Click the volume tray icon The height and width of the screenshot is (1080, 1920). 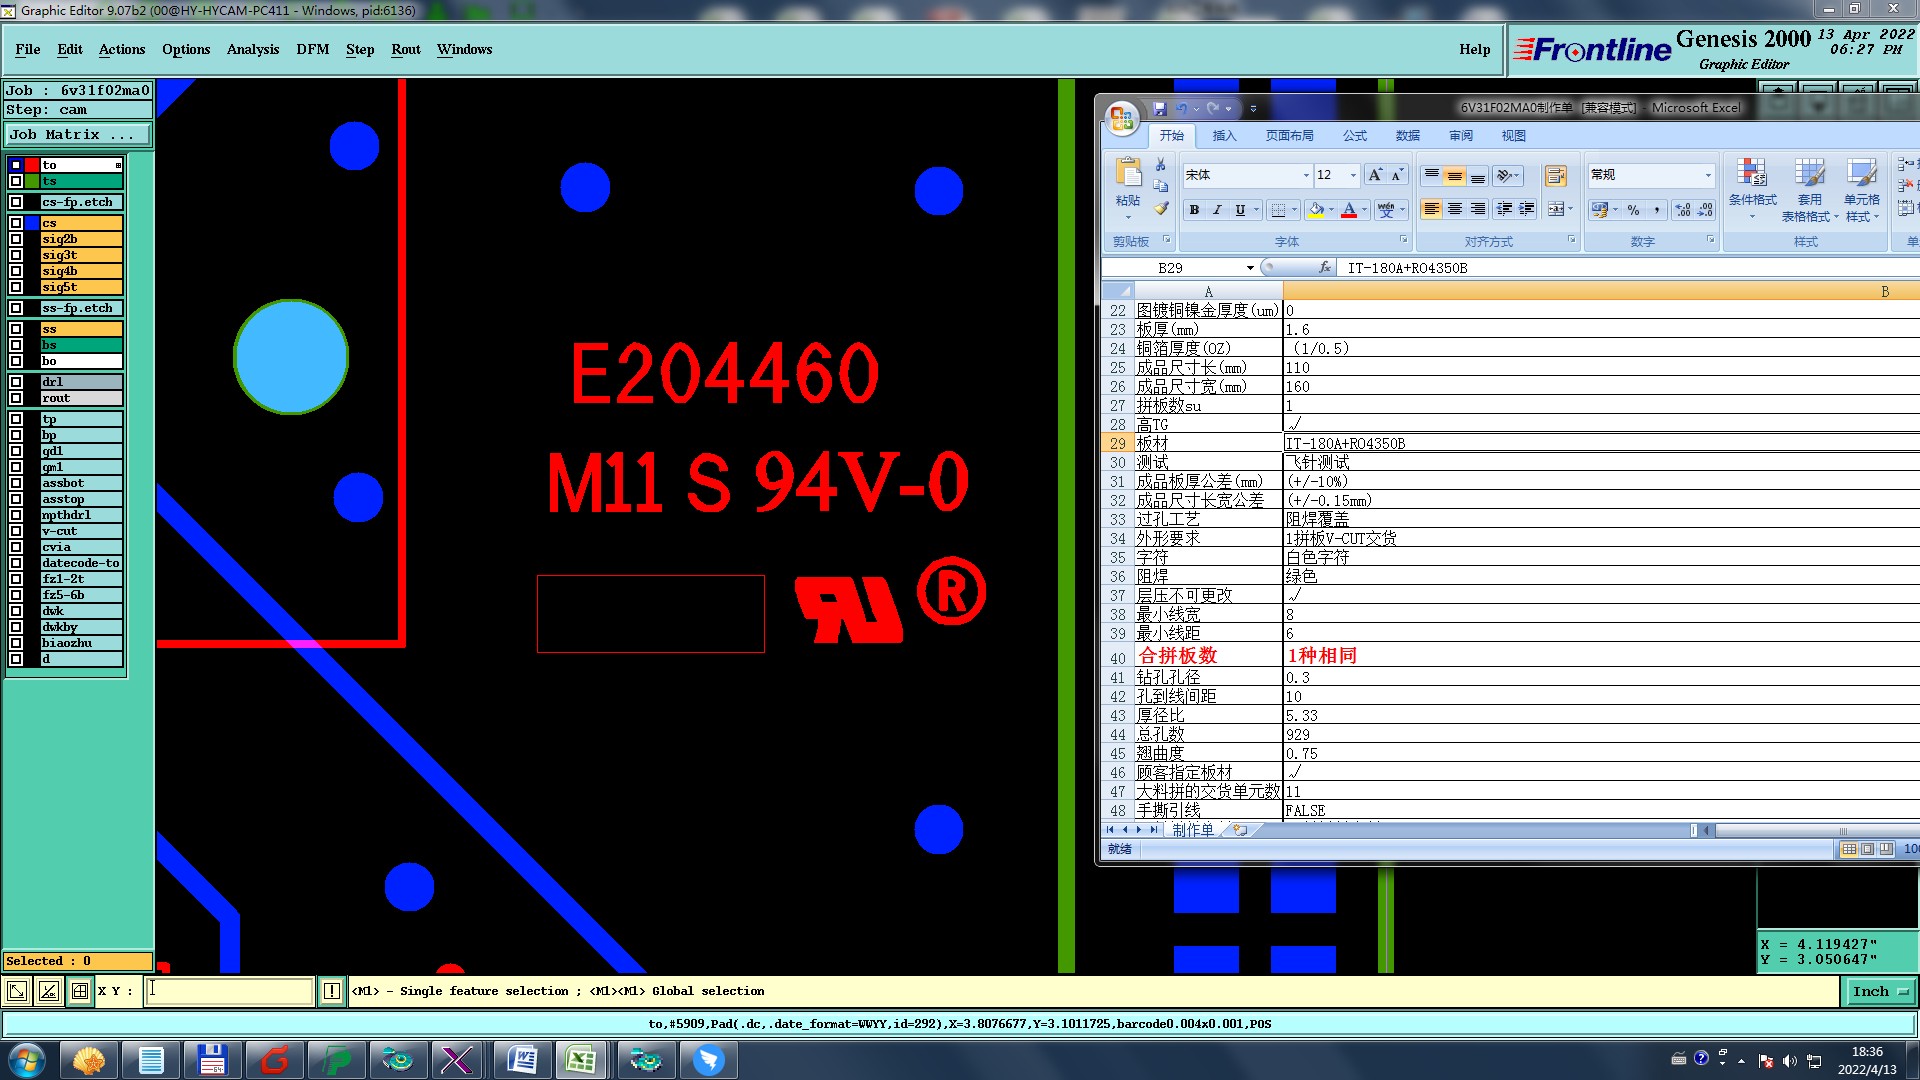(1789, 1060)
